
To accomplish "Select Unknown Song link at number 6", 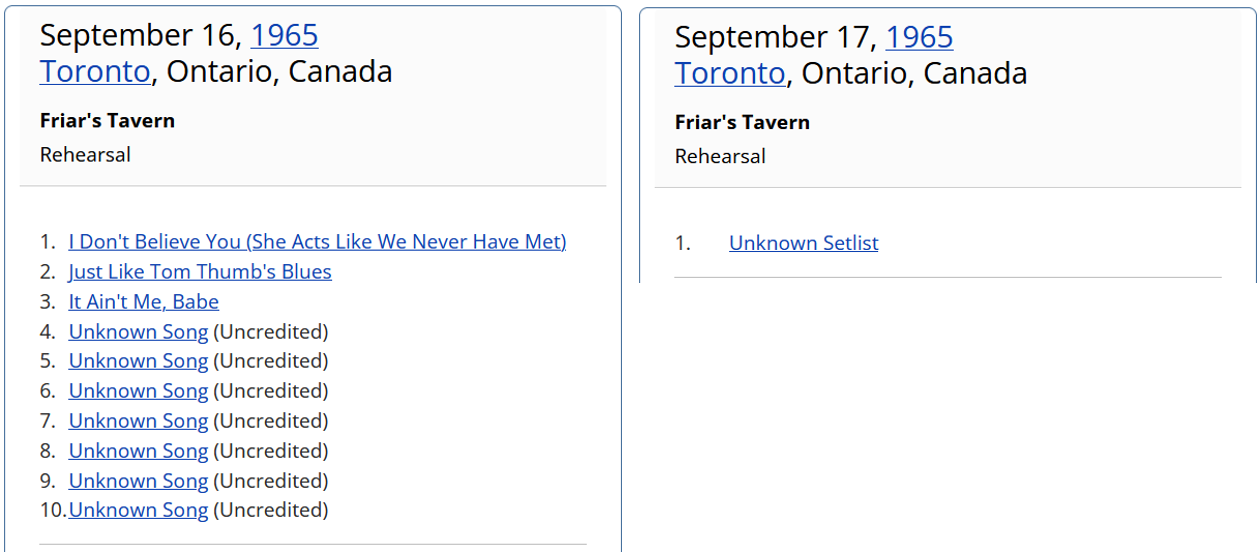I will click(x=138, y=391).
